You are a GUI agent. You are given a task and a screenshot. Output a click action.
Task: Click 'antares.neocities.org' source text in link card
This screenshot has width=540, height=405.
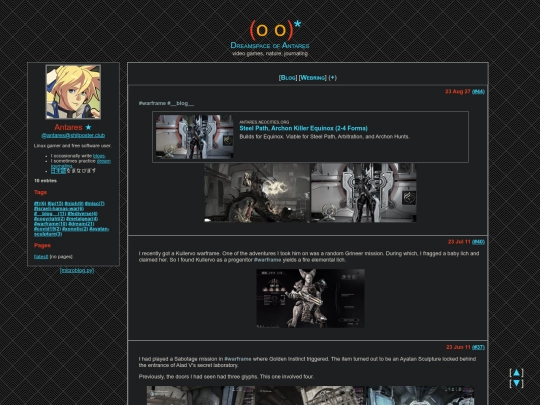[x=264, y=122]
